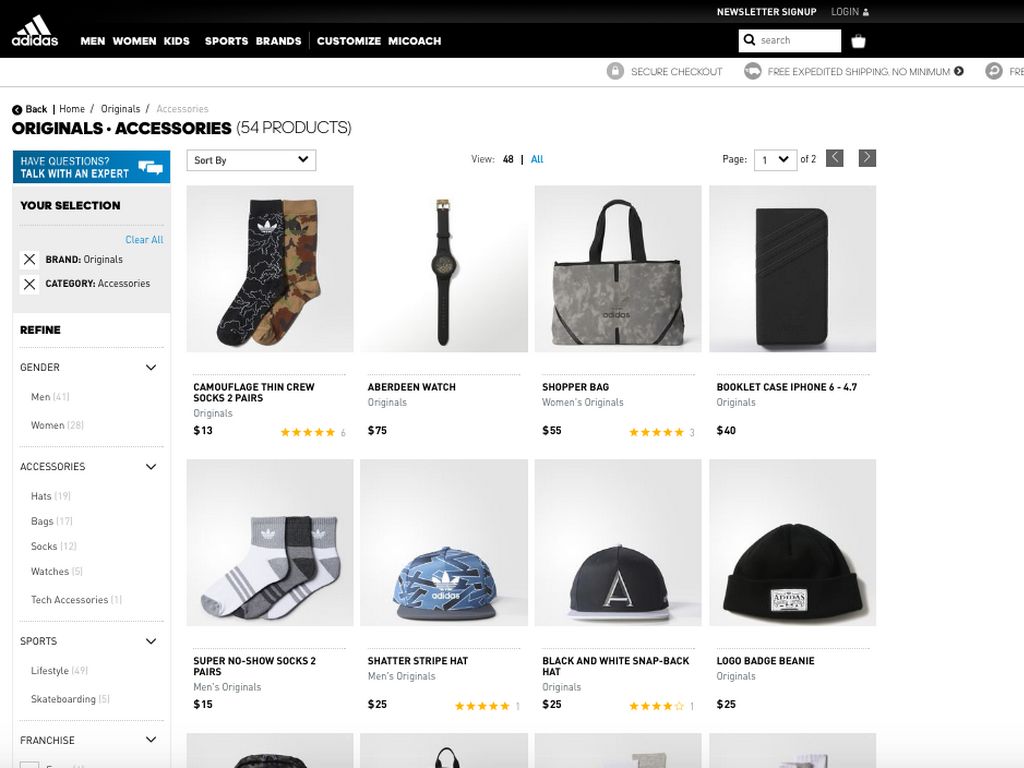Click the adidas logo
The image size is (1024, 768).
pos(35,31)
